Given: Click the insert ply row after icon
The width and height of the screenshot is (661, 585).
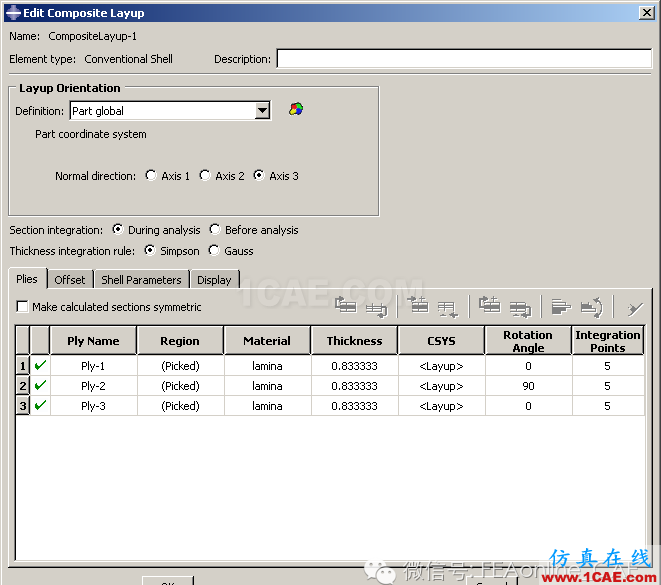Looking at the screenshot, I should [x=447, y=310].
